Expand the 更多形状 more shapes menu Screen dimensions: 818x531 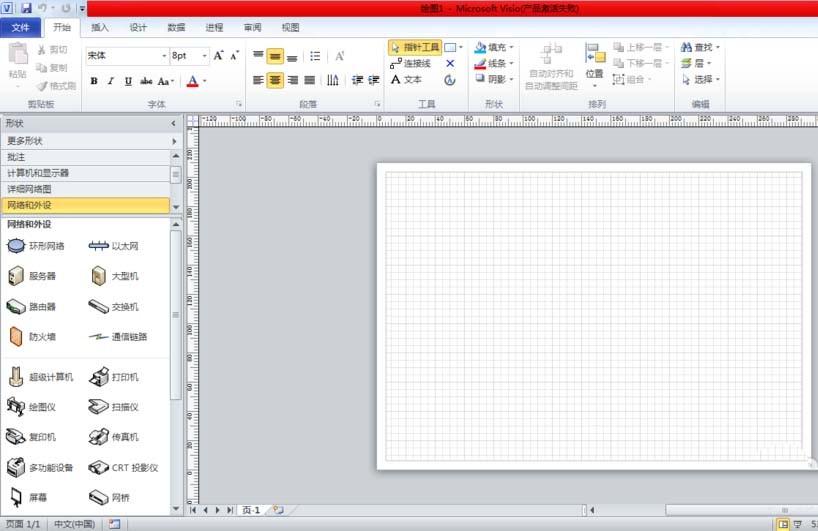tap(88, 141)
